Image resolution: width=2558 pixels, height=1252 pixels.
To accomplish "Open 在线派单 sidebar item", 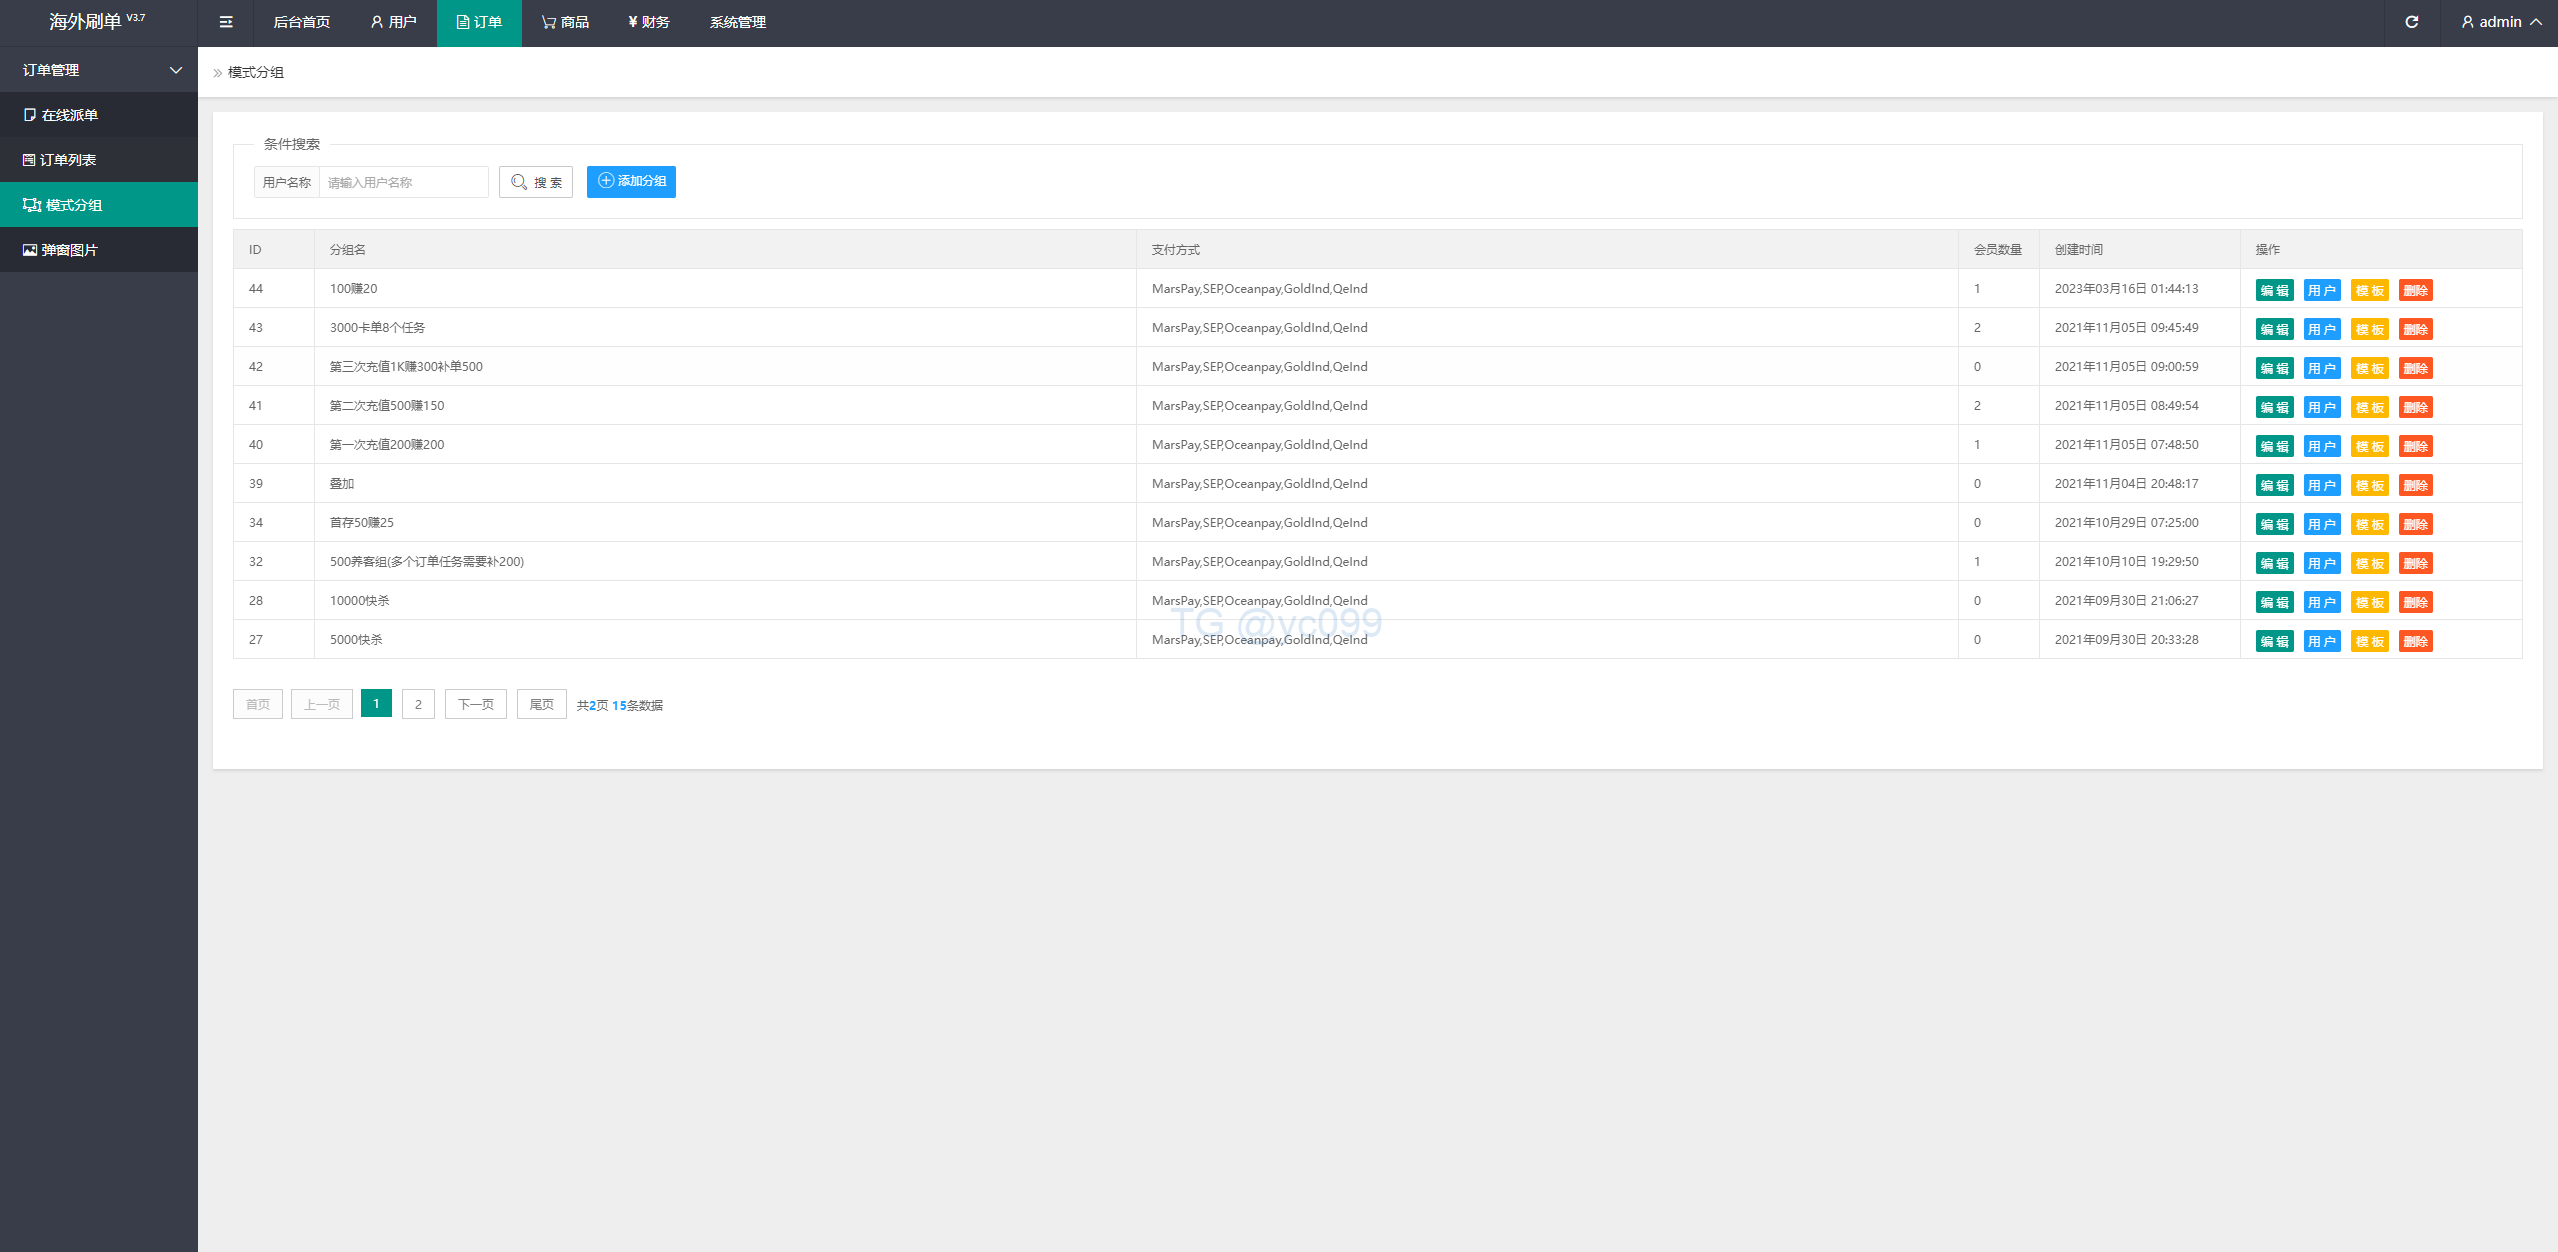I will [69, 115].
